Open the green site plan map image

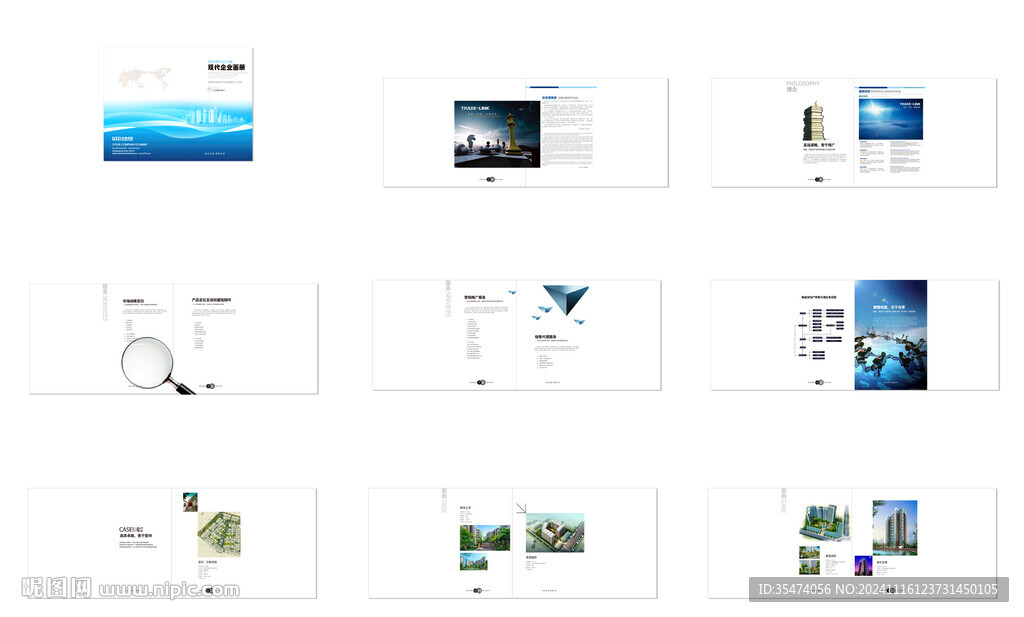(x=219, y=534)
